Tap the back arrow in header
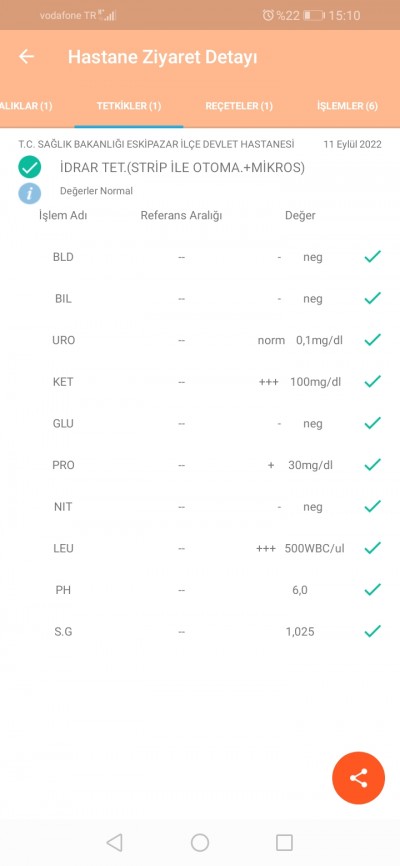 coord(26,56)
